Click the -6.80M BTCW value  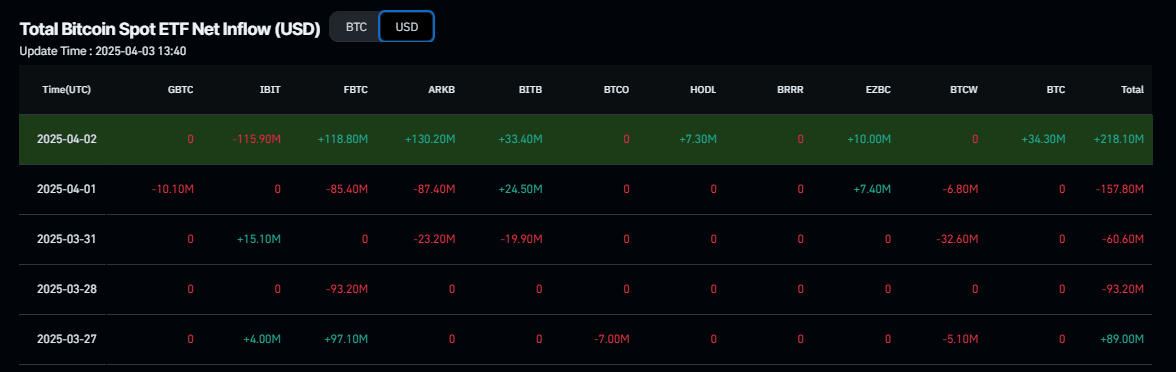pyautogui.click(x=960, y=189)
